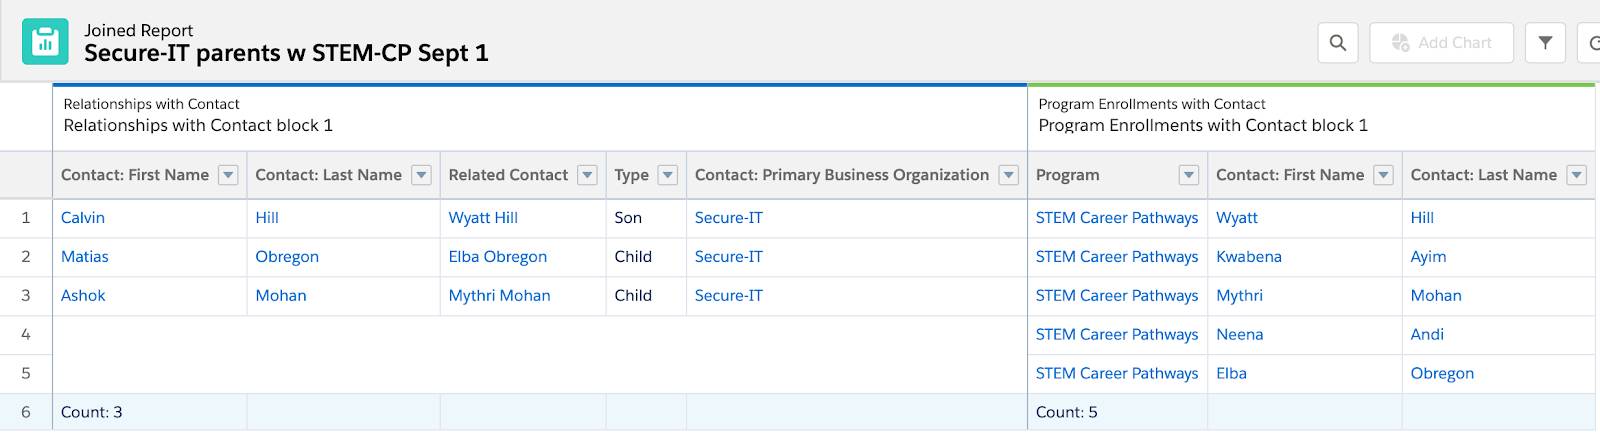The width and height of the screenshot is (1600, 437).
Task: Click the refresh button at the top right edge
Action: 1589,43
